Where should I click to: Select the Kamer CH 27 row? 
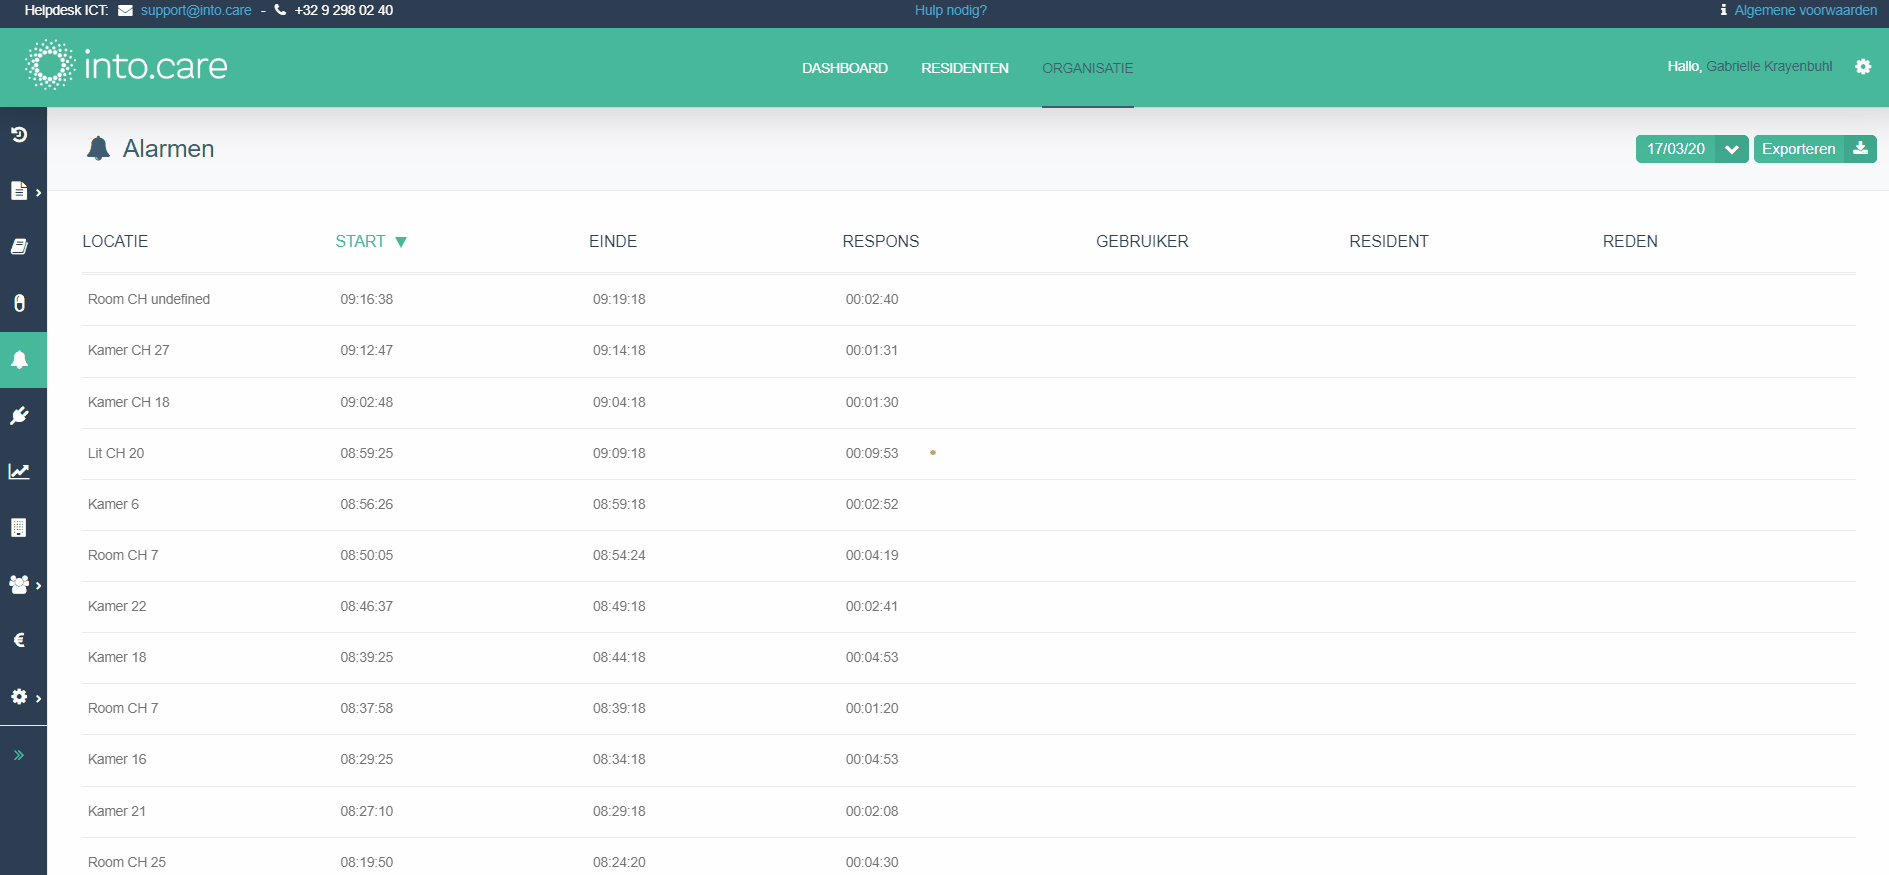click(x=969, y=351)
